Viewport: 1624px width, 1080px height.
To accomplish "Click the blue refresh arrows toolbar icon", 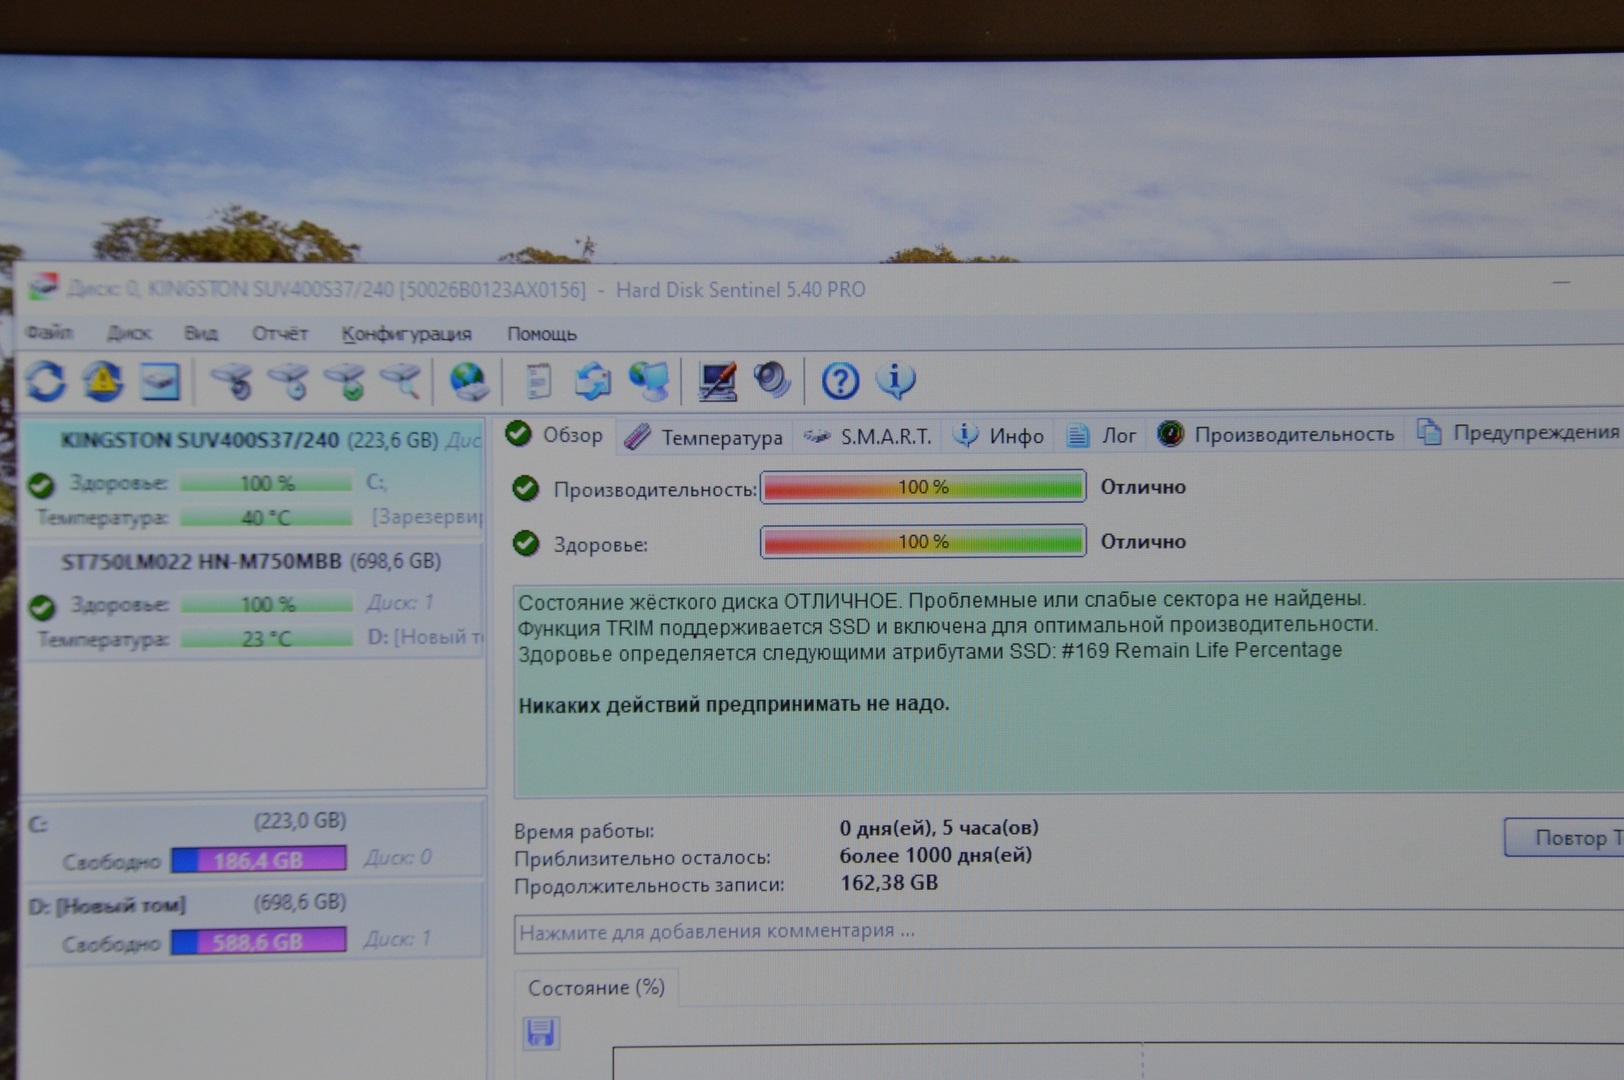I will coord(45,381).
